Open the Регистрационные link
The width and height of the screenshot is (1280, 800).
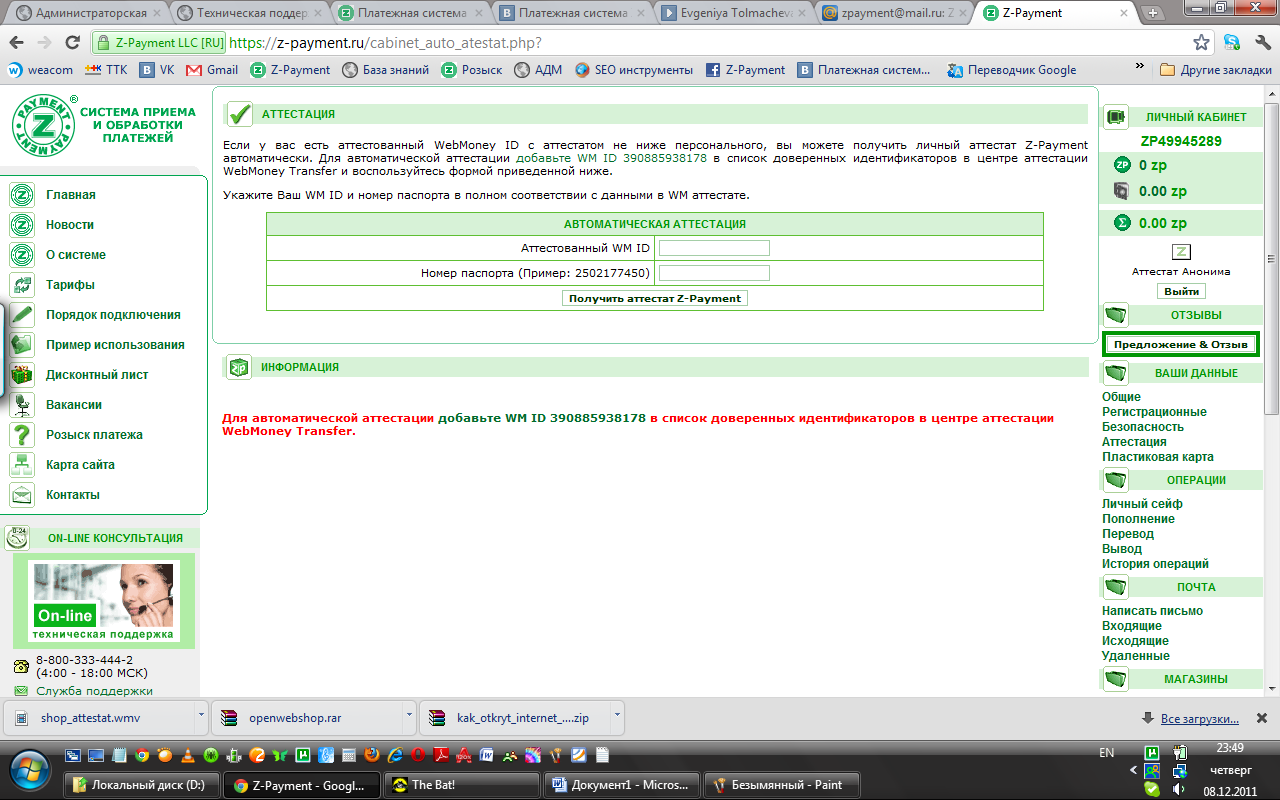pyautogui.click(x=1154, y=412)
